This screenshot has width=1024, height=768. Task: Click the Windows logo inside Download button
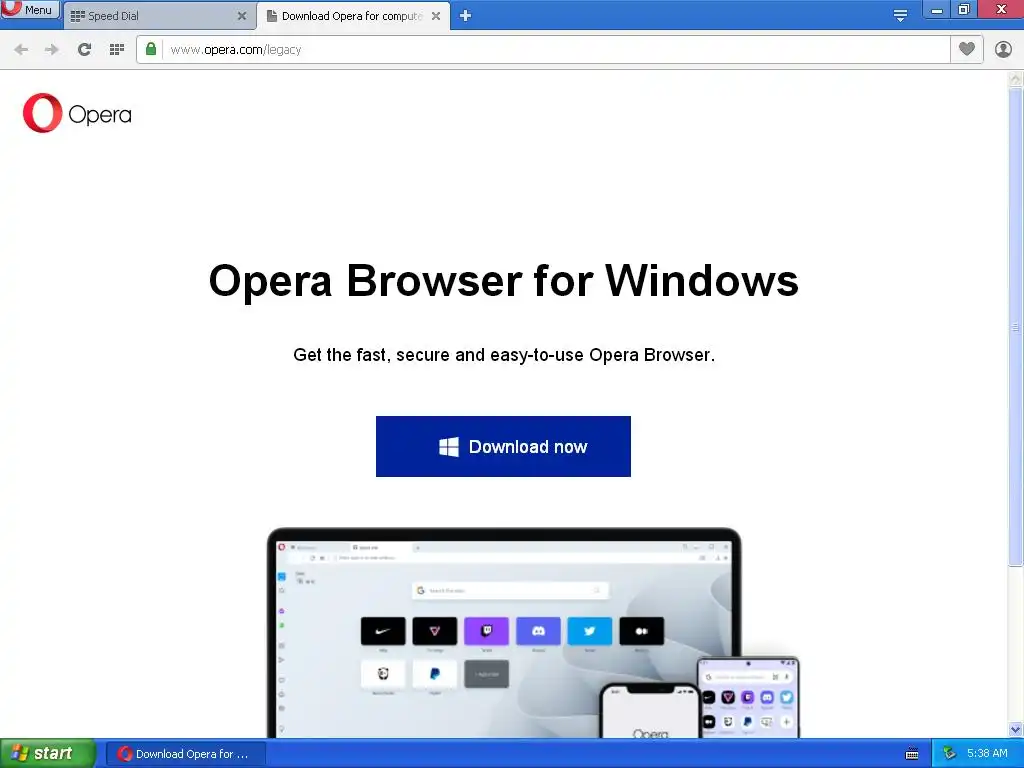(449, 447)
